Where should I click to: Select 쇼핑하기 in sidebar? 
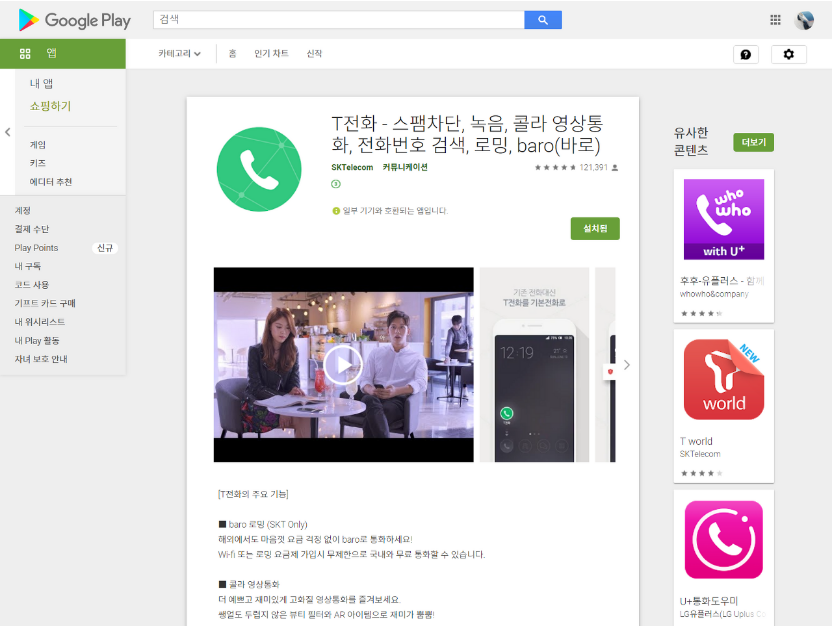(50, 106)
